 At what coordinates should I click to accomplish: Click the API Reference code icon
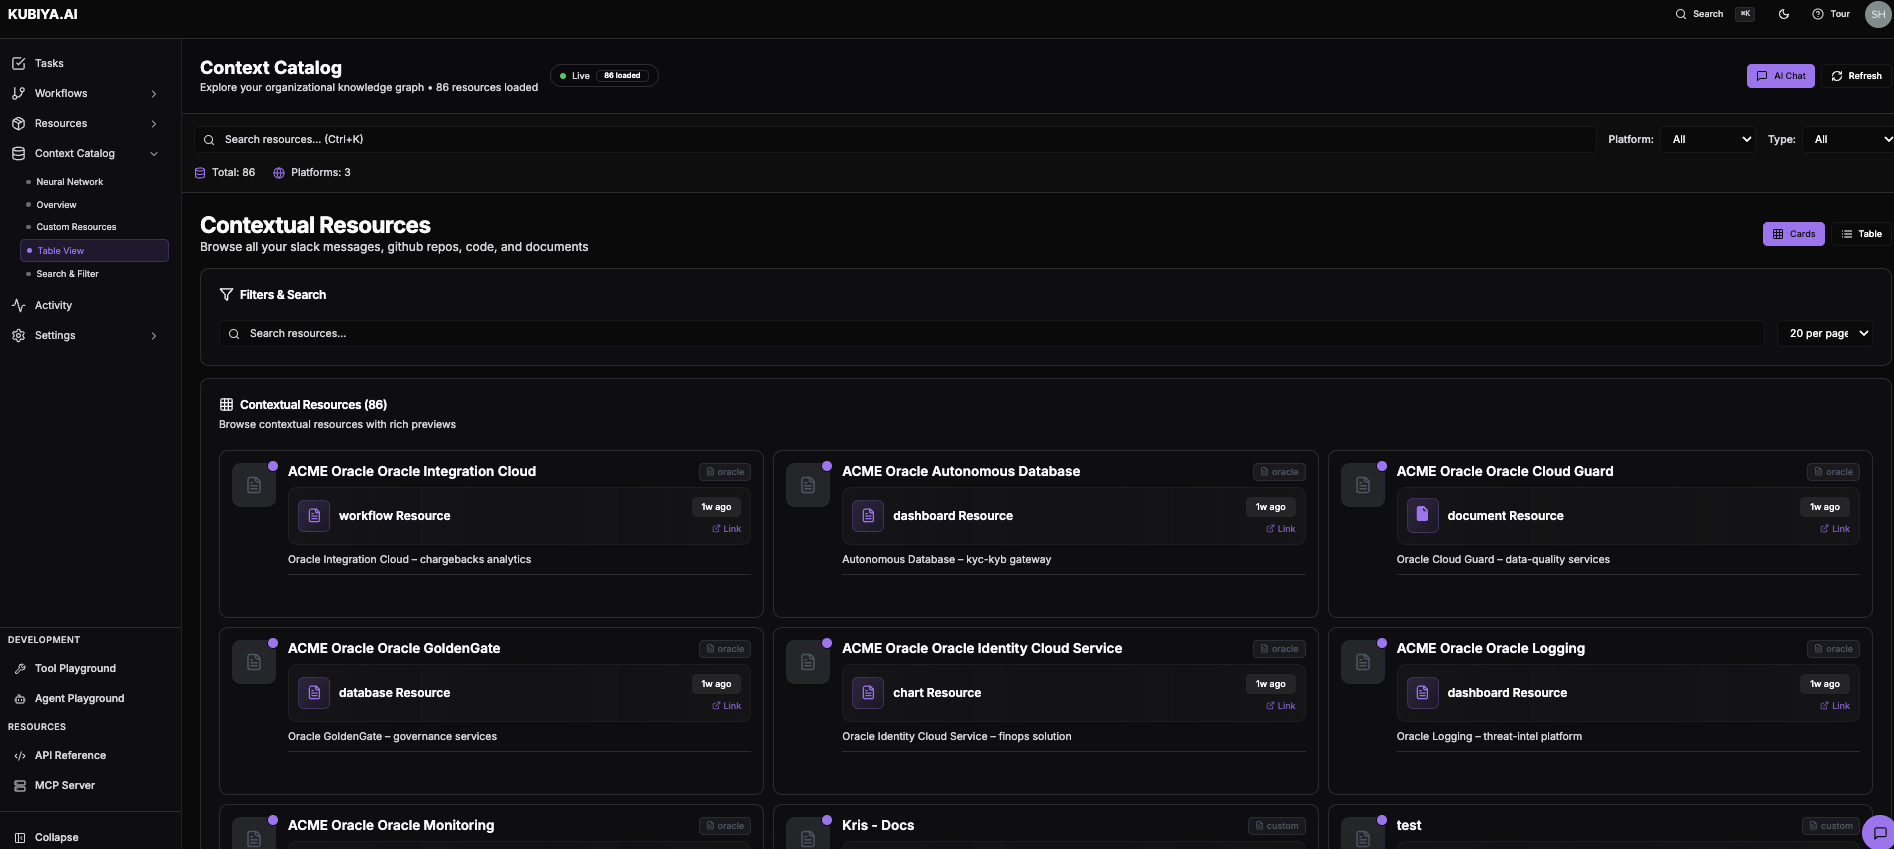click(20, 755)
